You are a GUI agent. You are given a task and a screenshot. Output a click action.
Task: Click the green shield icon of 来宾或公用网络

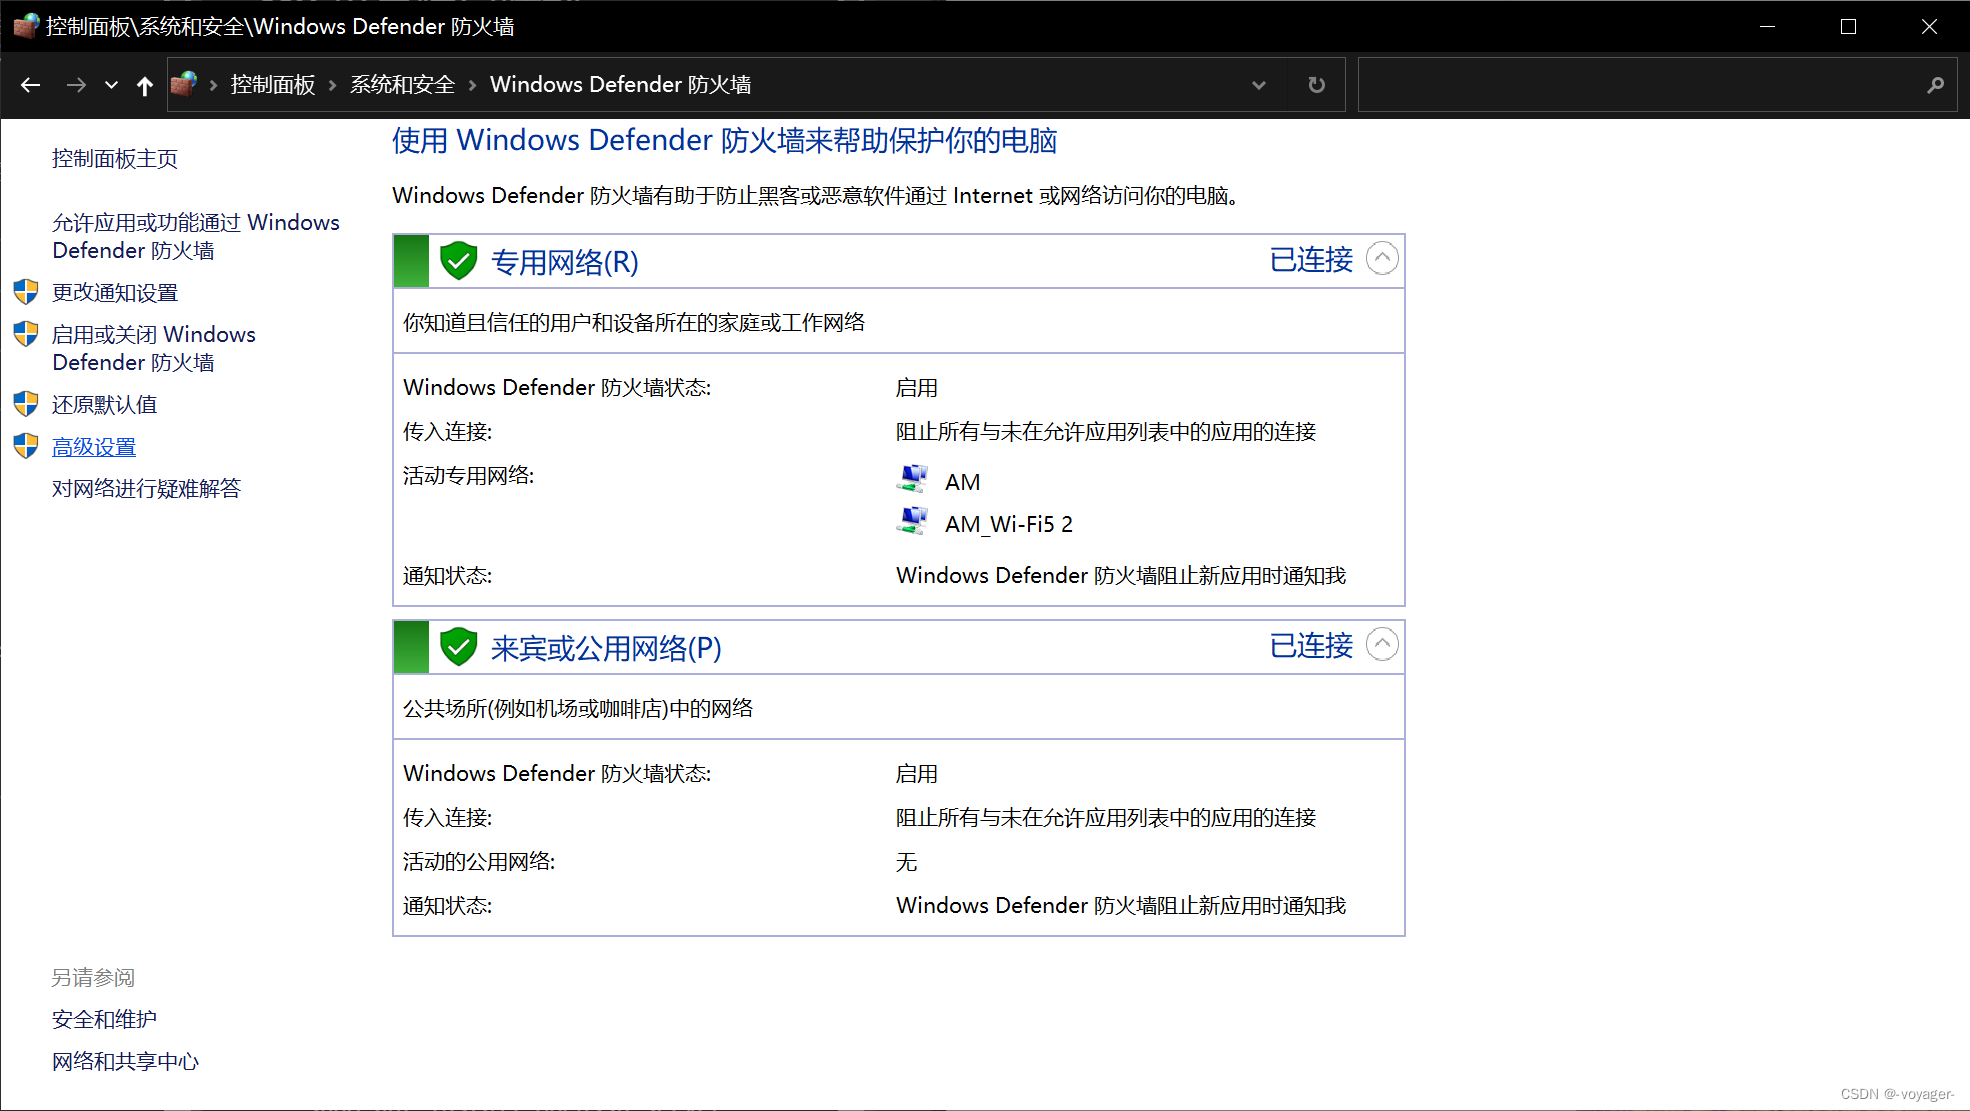tap(458, 646)
